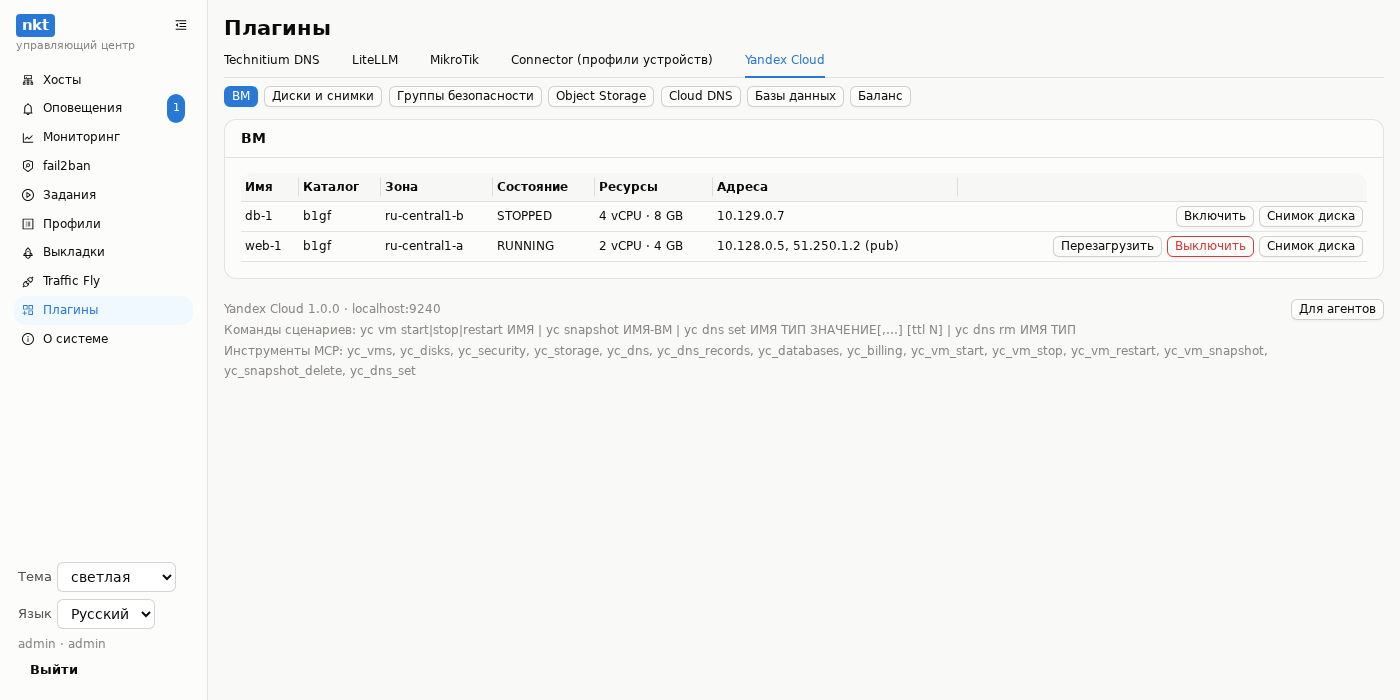
Task: Open Traffic Fly in the sidebar
Action: (103, 281)
